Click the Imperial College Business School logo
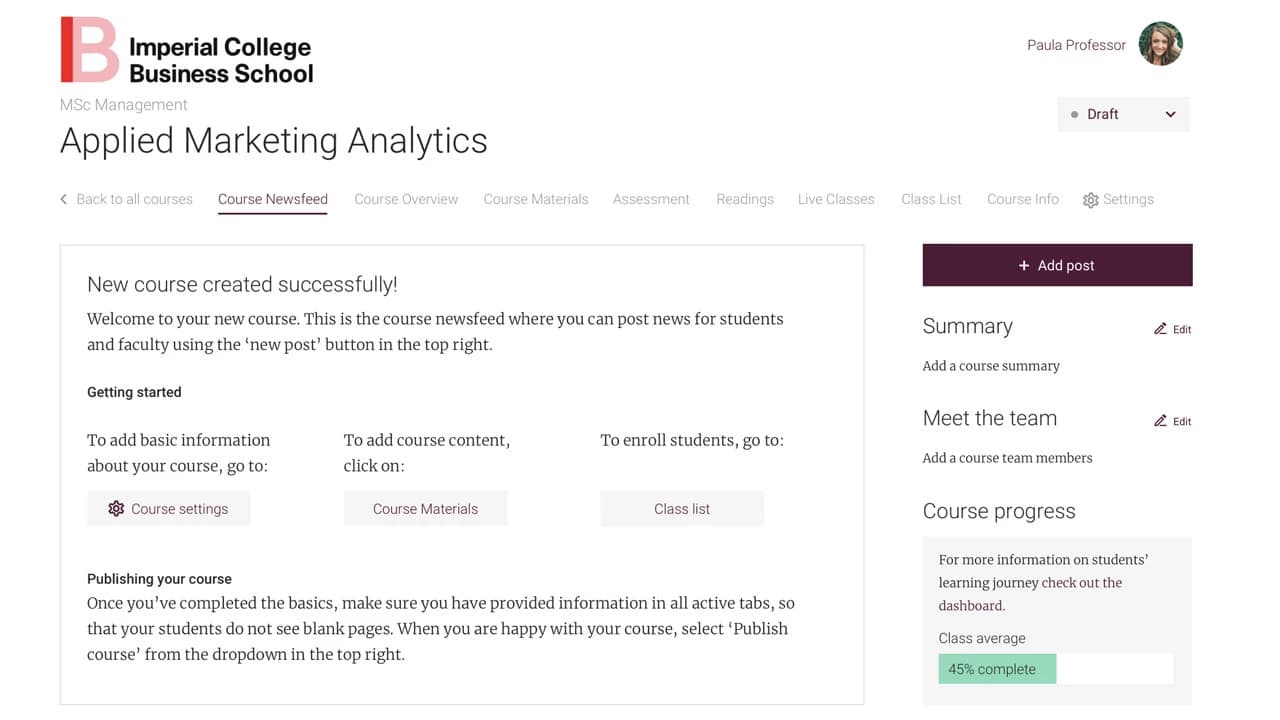 [187, 49]
